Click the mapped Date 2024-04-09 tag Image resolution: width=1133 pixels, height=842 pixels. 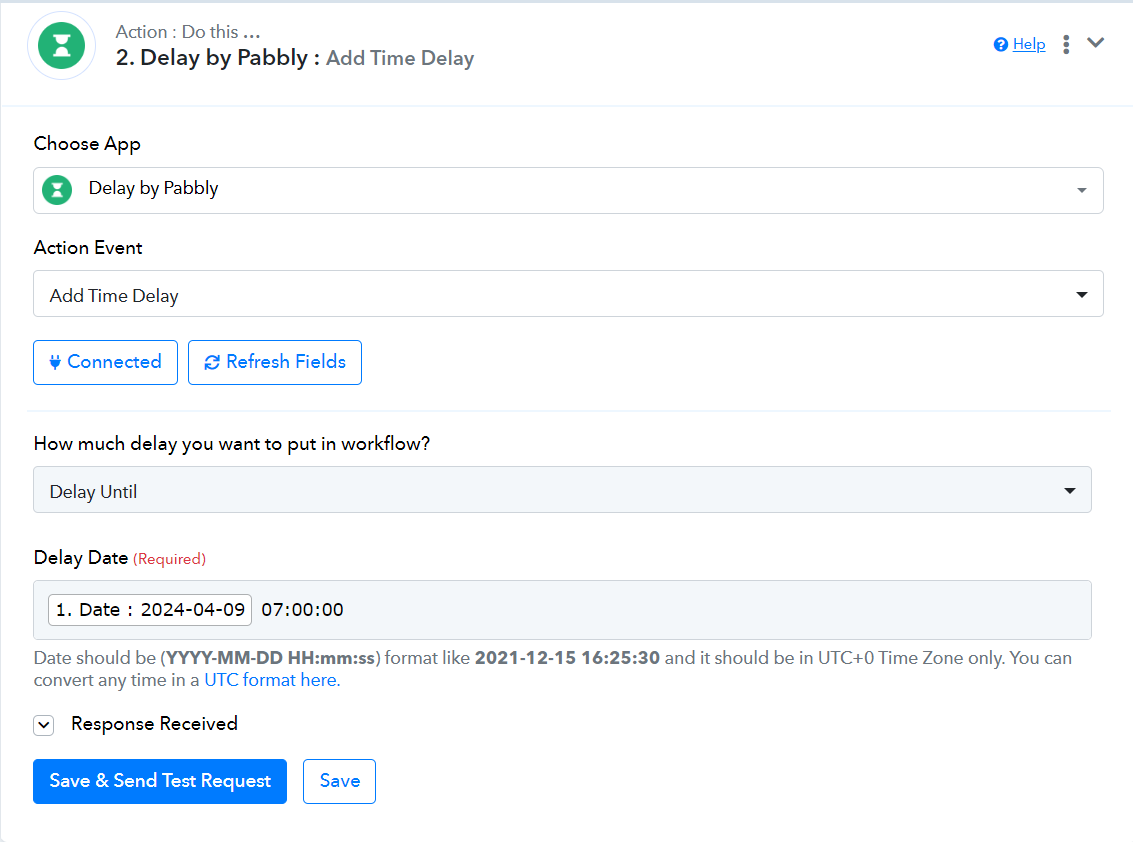[x=150, y=610]
